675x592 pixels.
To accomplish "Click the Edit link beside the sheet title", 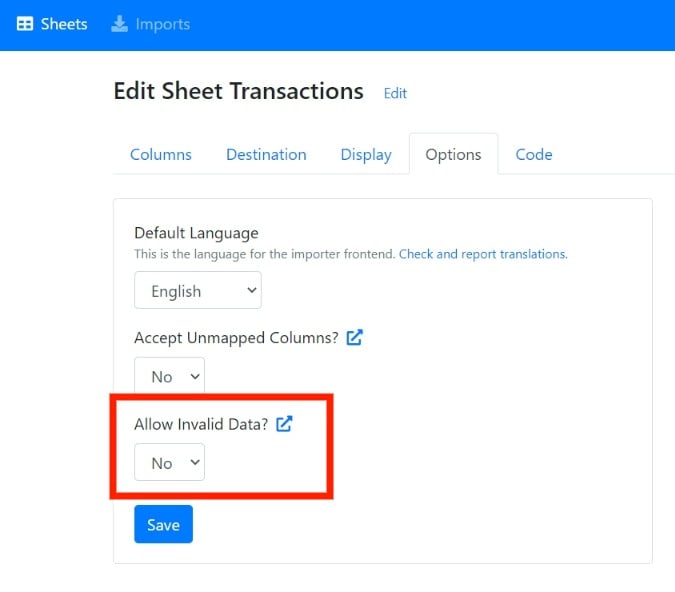I will tap(395, 93).
